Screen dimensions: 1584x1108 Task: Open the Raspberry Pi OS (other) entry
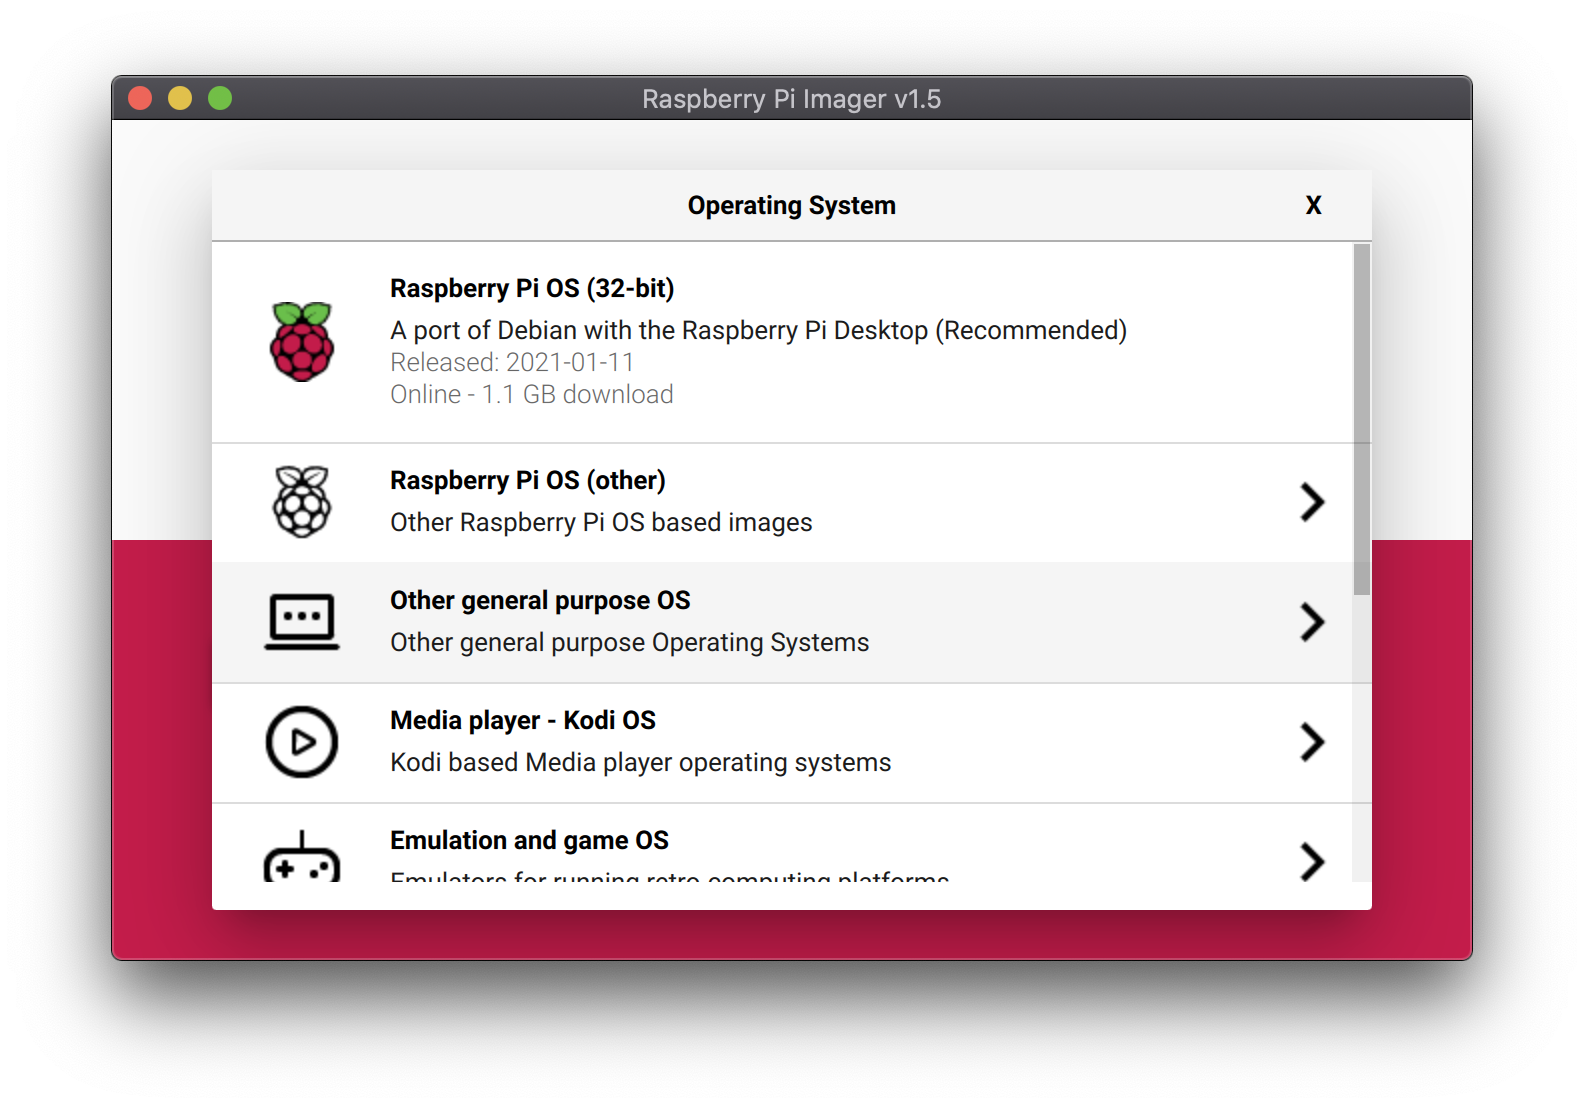point(527,480)
